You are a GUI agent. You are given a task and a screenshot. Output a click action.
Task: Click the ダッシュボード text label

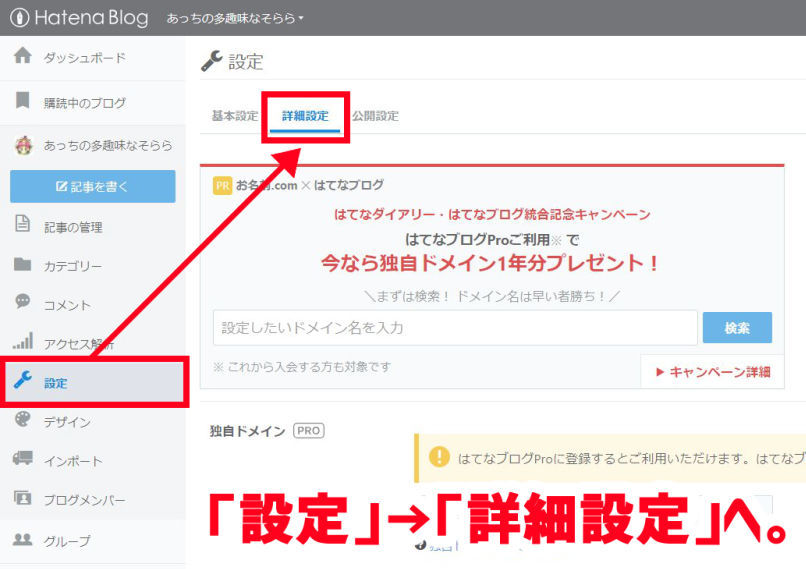[85, 58]
